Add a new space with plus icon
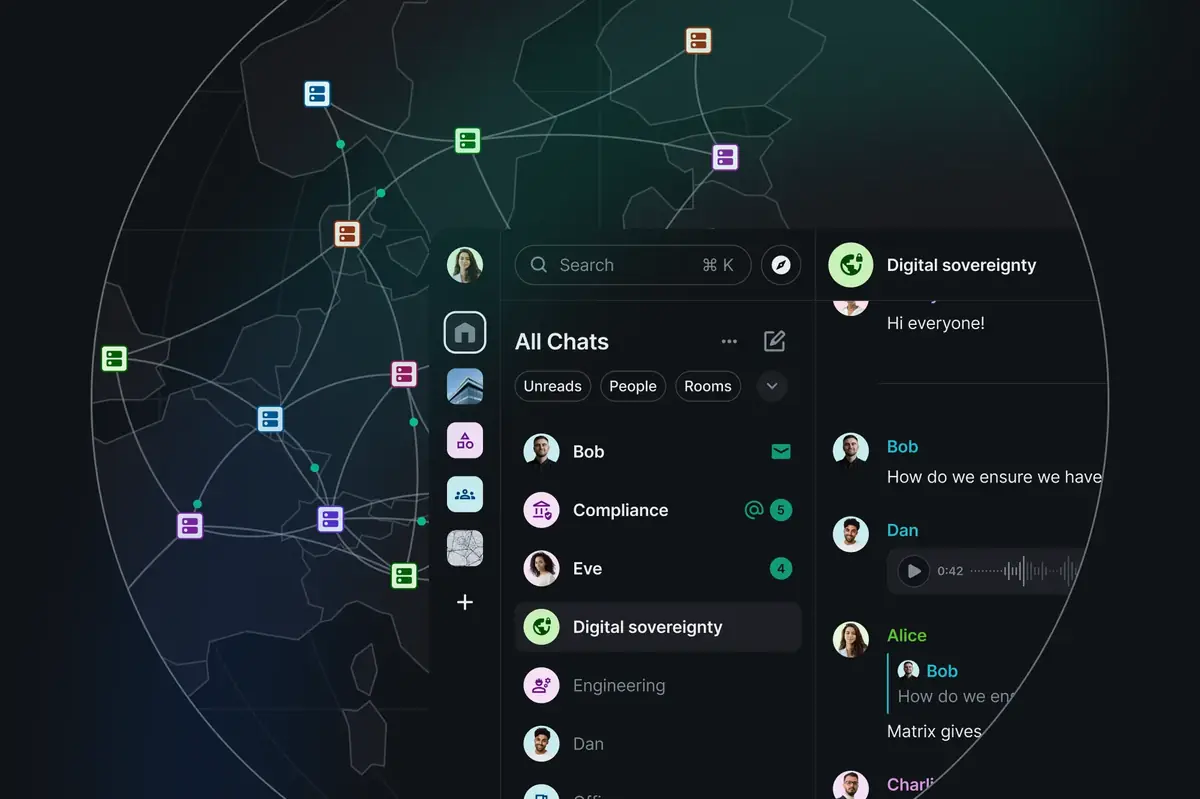The height and width of the screenshot is (799, 1200). [x=465, y=602]
